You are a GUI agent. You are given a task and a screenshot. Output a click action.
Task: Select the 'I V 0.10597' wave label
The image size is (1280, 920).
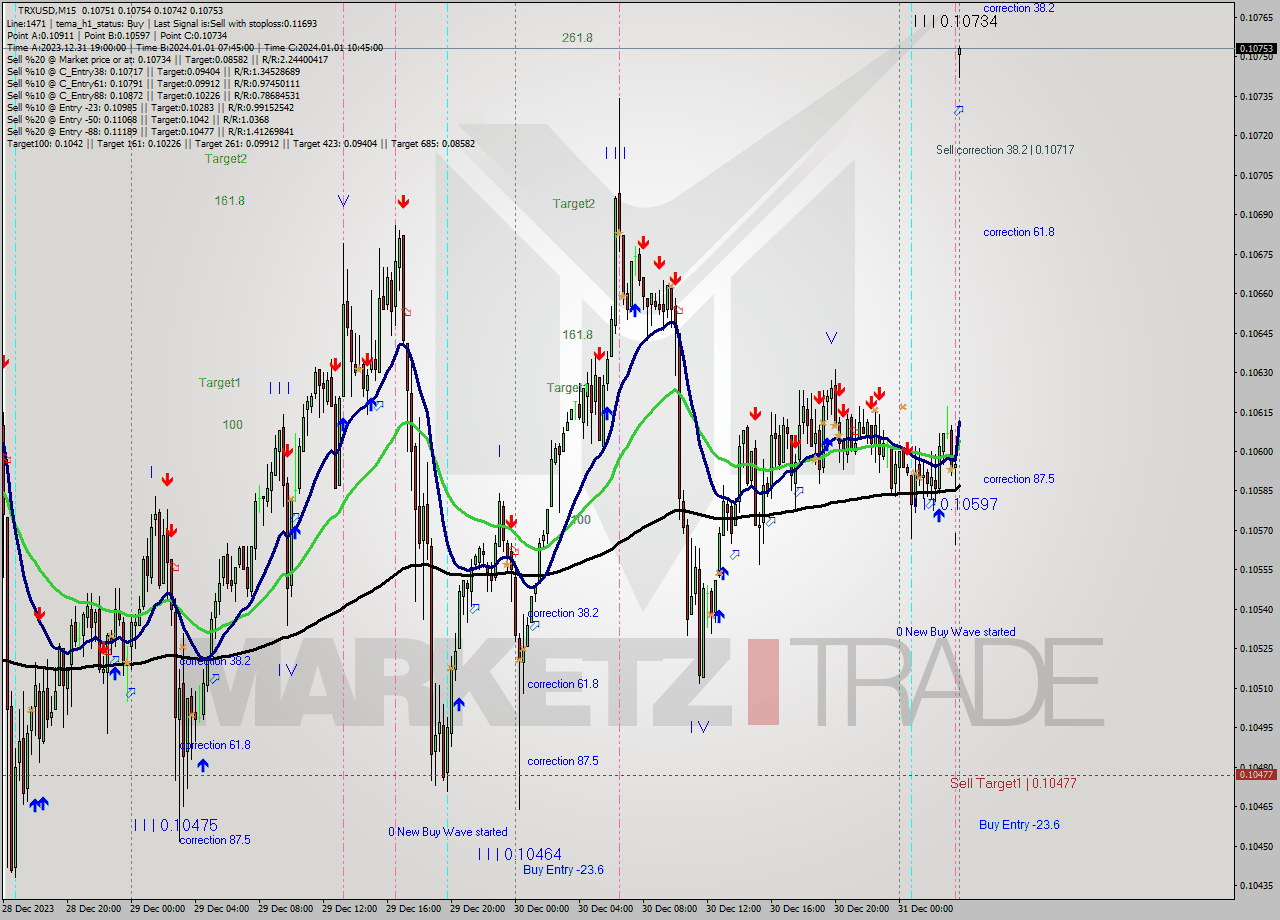pyautogui.click(x=961, y=504)
